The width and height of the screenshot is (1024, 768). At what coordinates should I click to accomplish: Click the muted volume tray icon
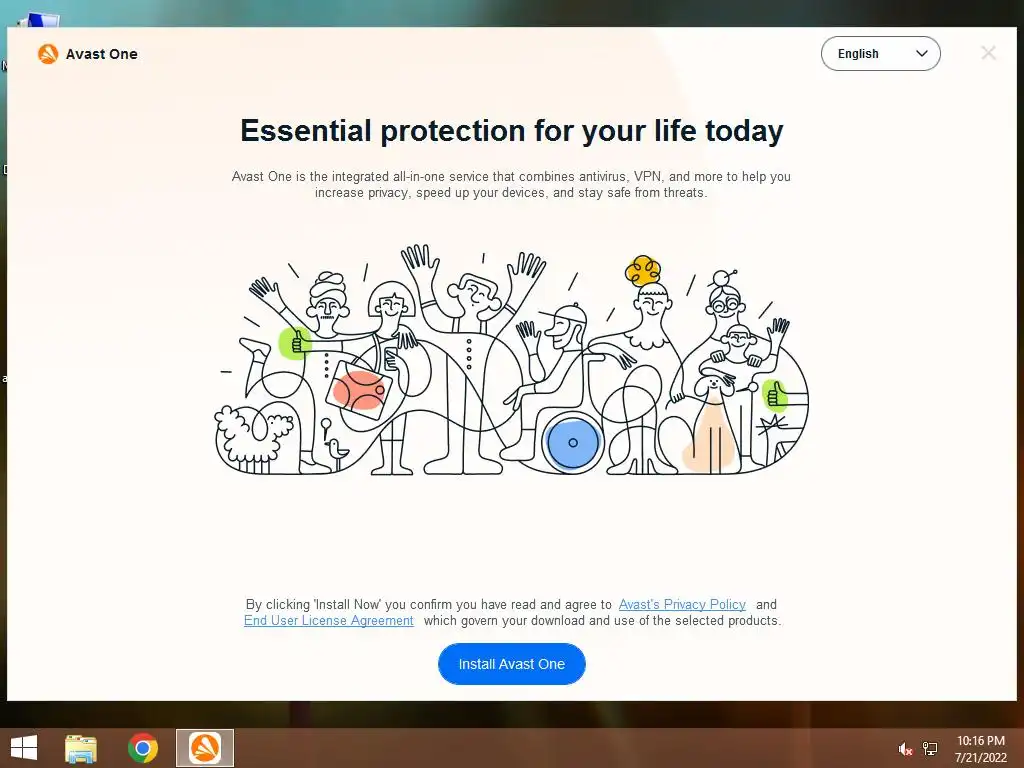904,749
